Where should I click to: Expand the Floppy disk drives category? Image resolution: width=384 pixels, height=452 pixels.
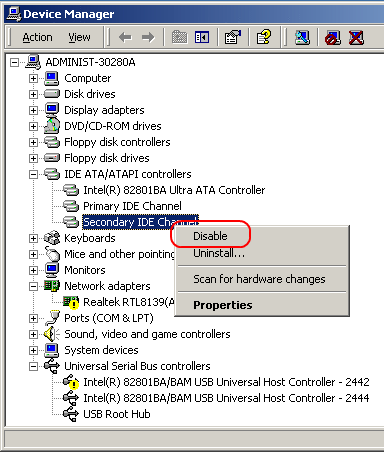[x=33, y=158]
